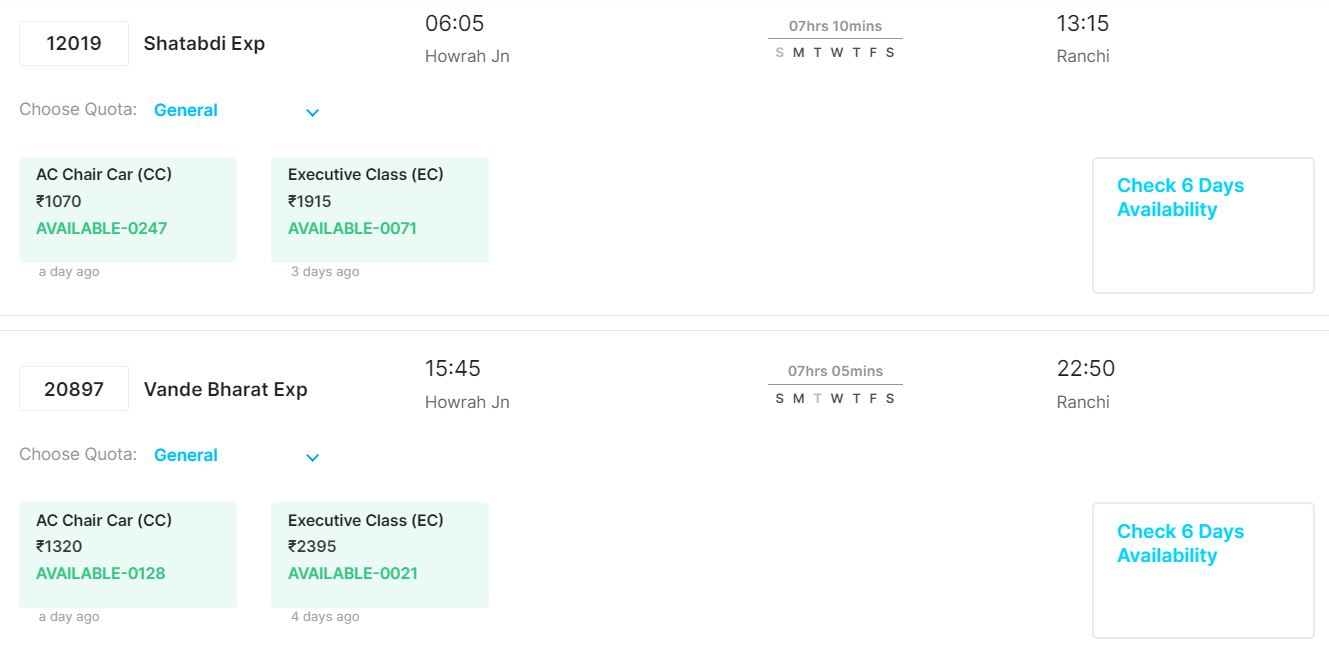Click running days row under 07hrs 10mins
Image resolution: width=1329 pixels, height=649 pixels.
[x=835, y=53]
